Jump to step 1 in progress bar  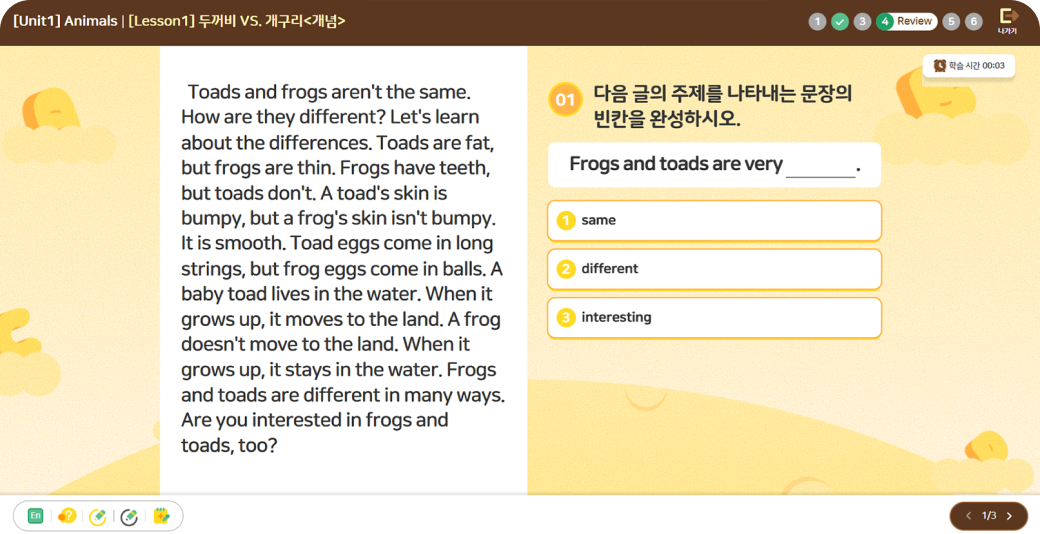[x=817, y=21]
